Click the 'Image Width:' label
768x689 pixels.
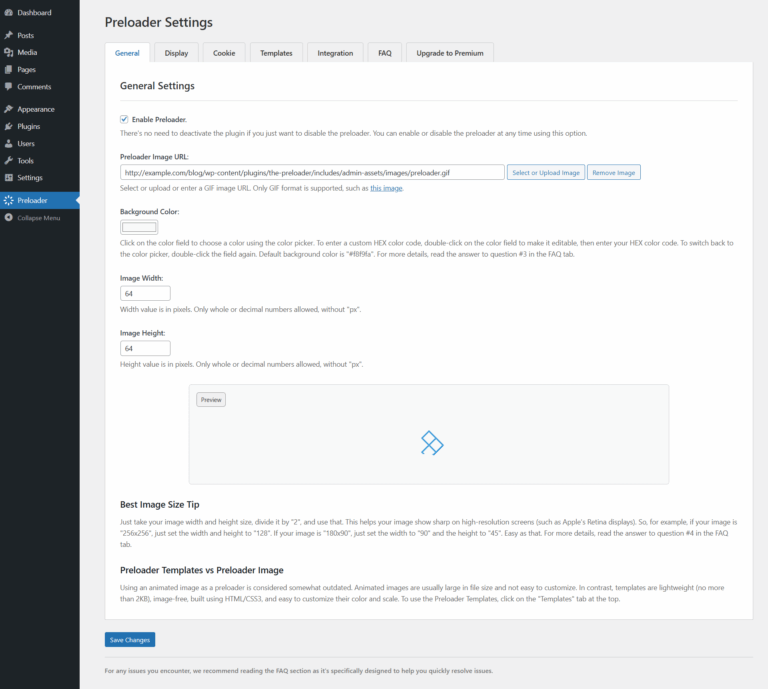click(142, 278)
